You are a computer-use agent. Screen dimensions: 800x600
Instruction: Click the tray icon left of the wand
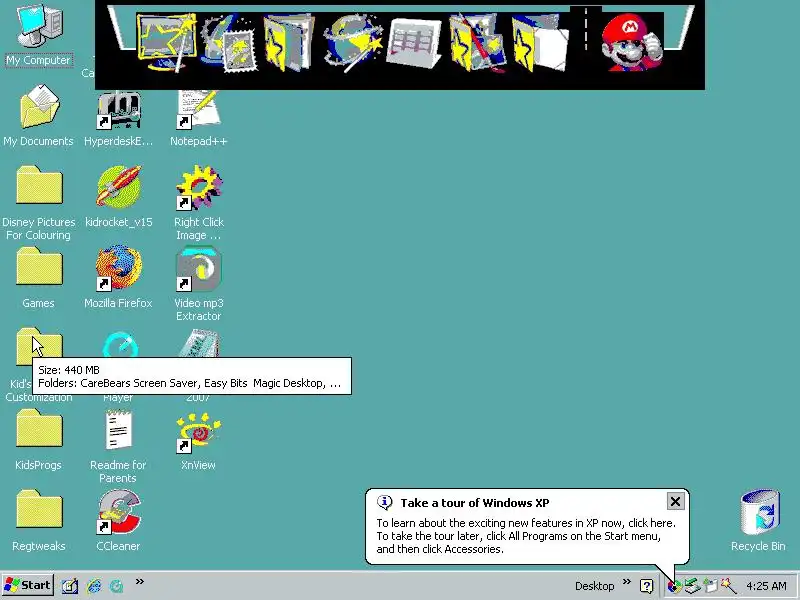coord(710,586)
